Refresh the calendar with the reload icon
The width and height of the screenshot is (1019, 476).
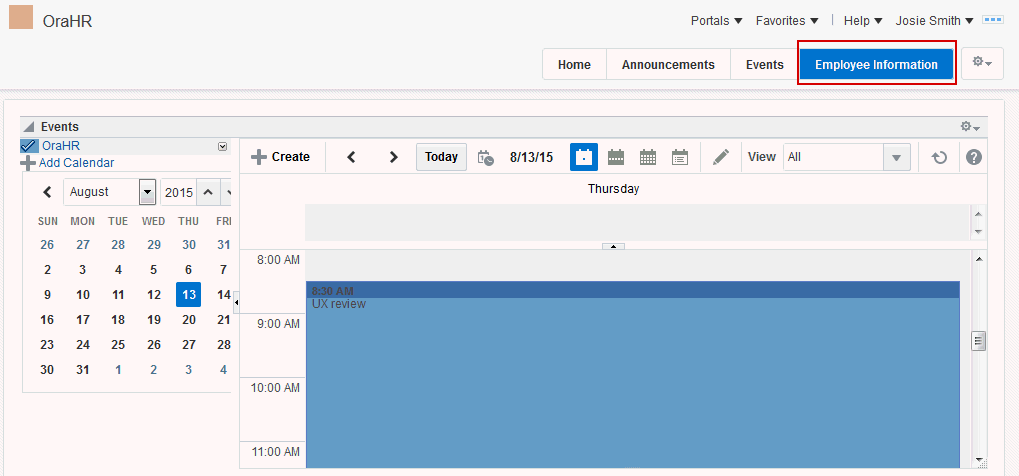(x=939, y=157)
